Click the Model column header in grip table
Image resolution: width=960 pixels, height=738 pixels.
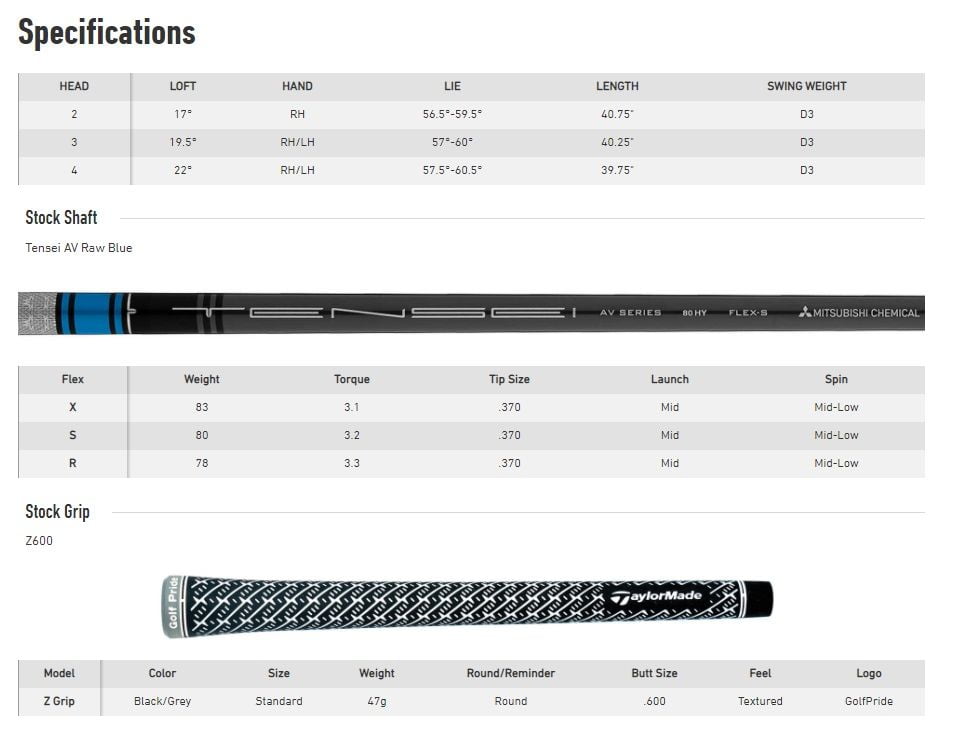(x=59, y=673)
